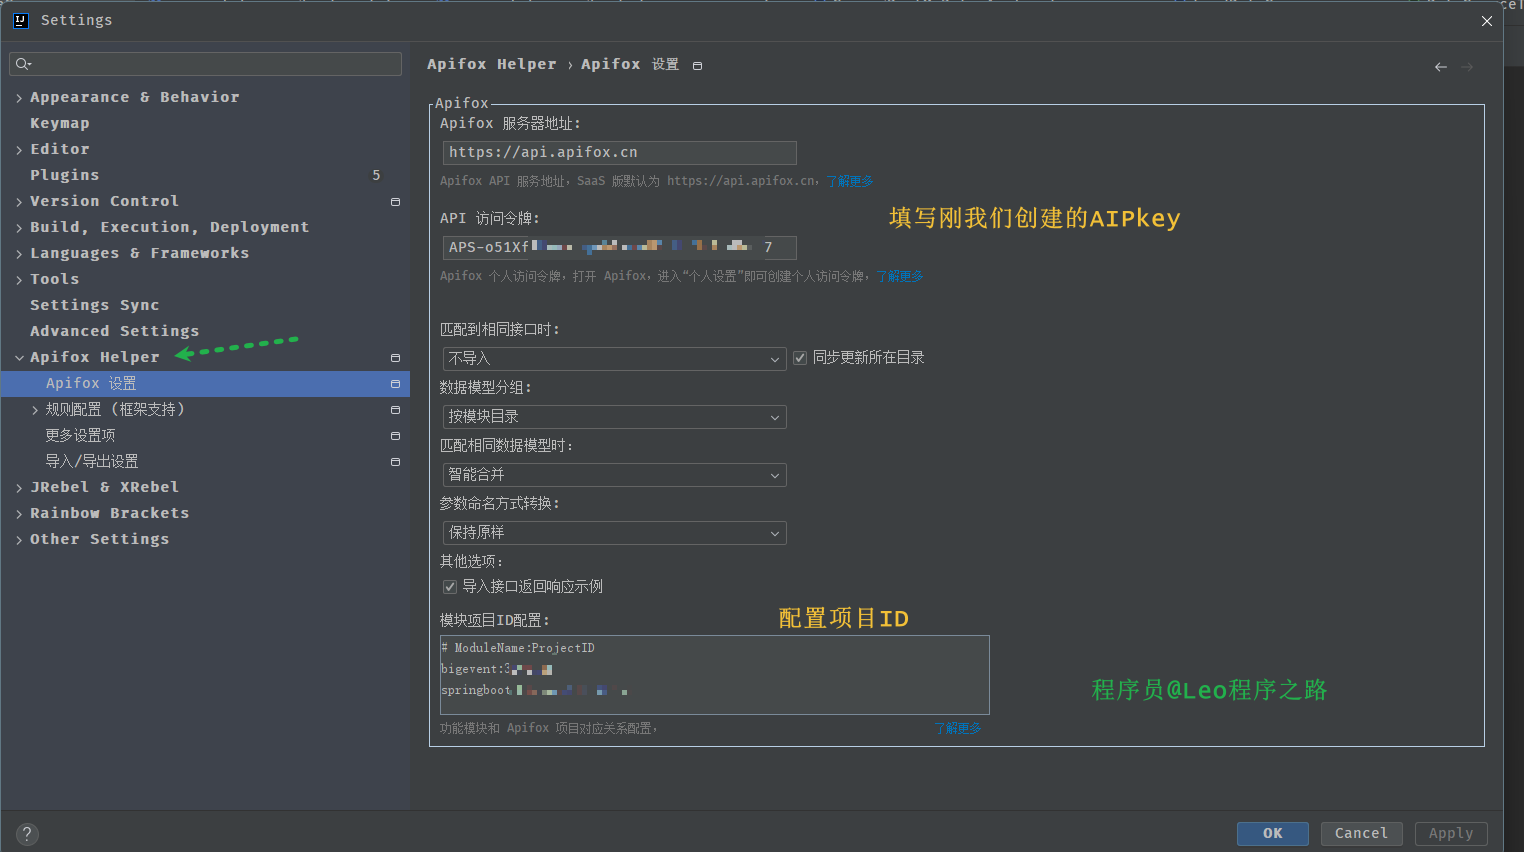This screenshot has width=1524, height=852.
Task: Open the 数据模型分组 dropdown showing 按模块目录
Action: tap(614, 417)
